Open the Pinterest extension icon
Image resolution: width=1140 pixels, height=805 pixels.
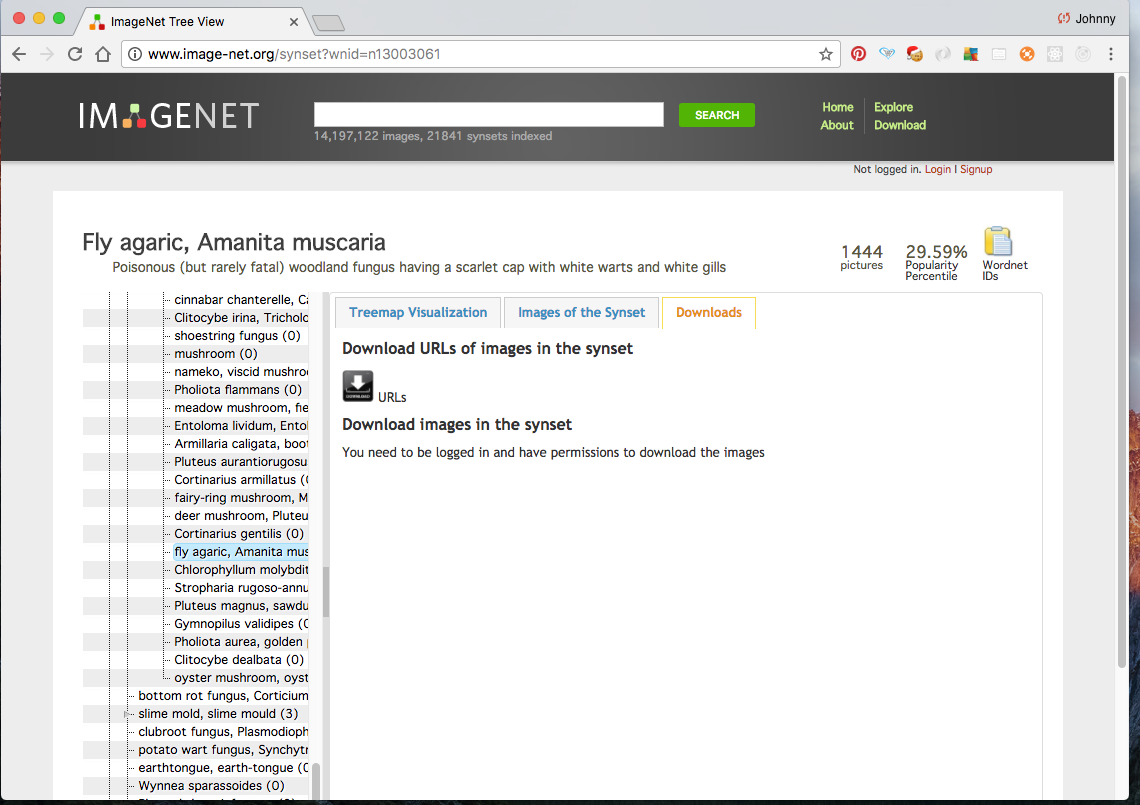click(859, 54)
